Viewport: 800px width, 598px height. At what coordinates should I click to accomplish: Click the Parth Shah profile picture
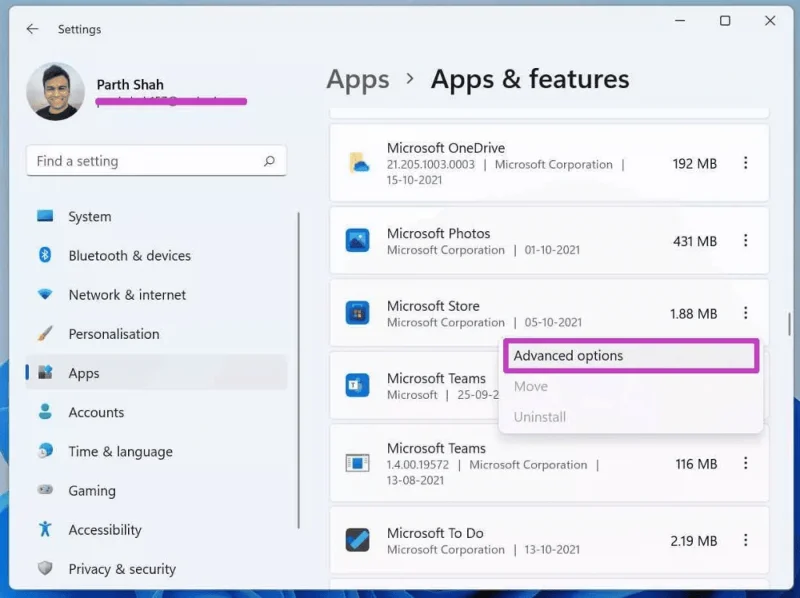coord(56,91)
